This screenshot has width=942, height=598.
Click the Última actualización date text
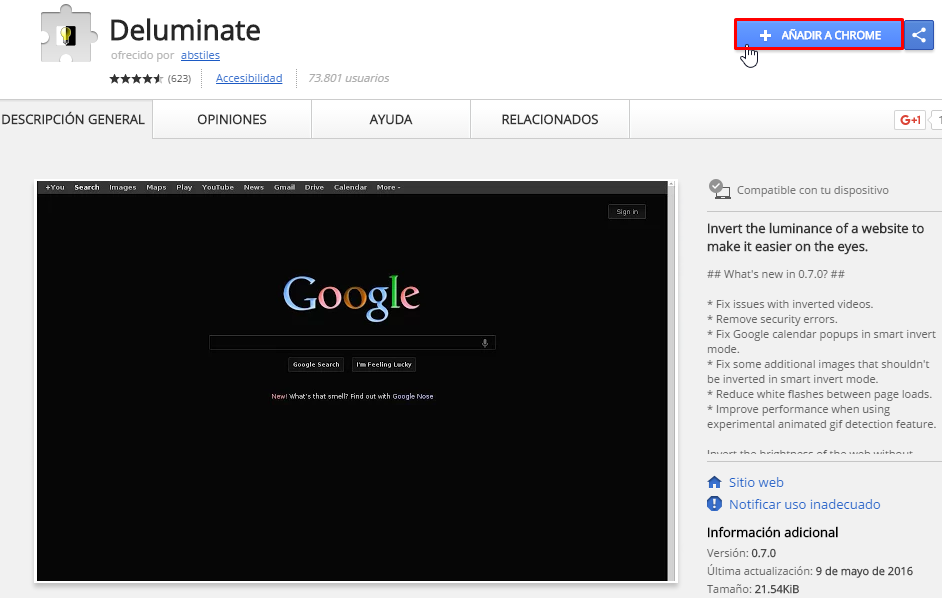810,571
